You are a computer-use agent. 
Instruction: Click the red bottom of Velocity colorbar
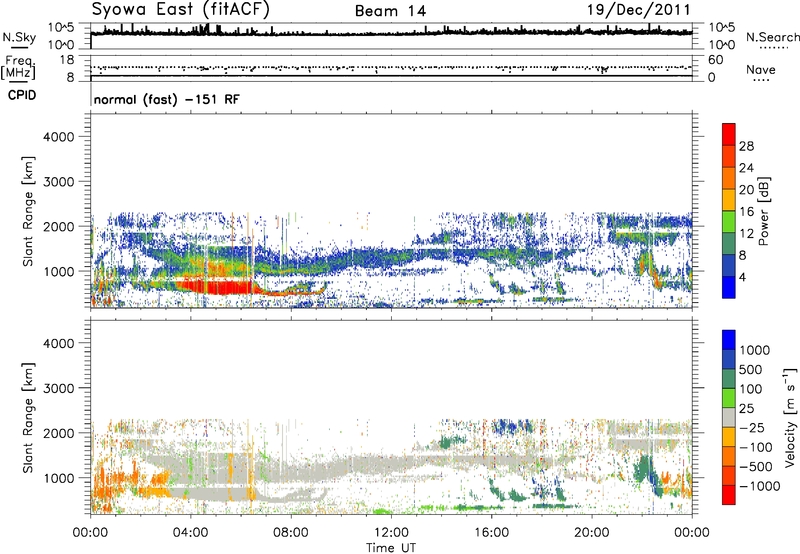click(x=729, y=495)
